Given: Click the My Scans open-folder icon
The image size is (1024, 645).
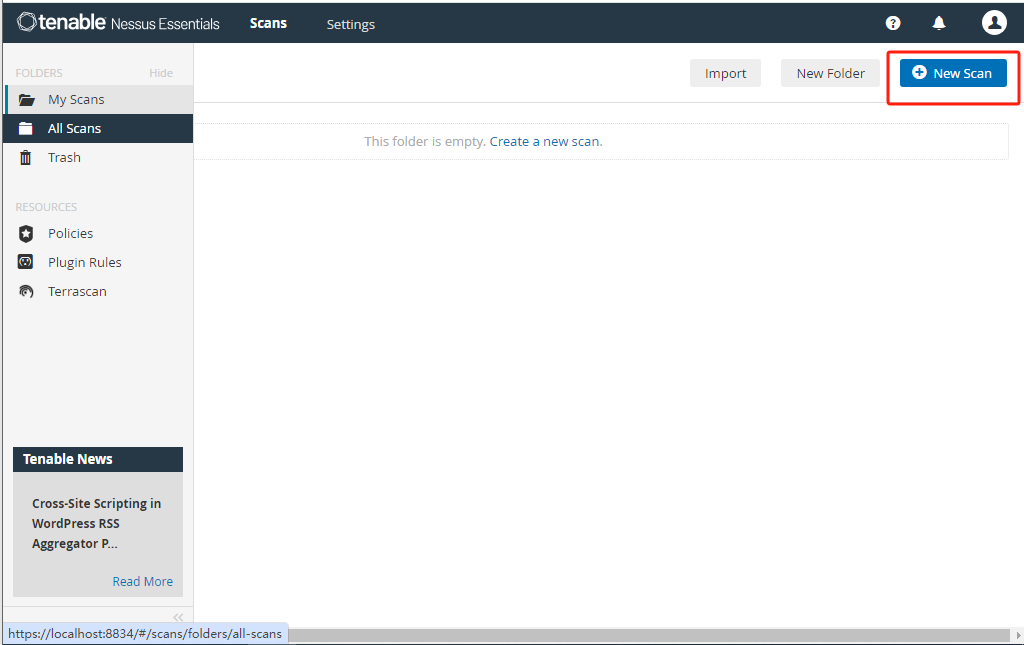Looking at the screenshot, I should coord(26,100).
